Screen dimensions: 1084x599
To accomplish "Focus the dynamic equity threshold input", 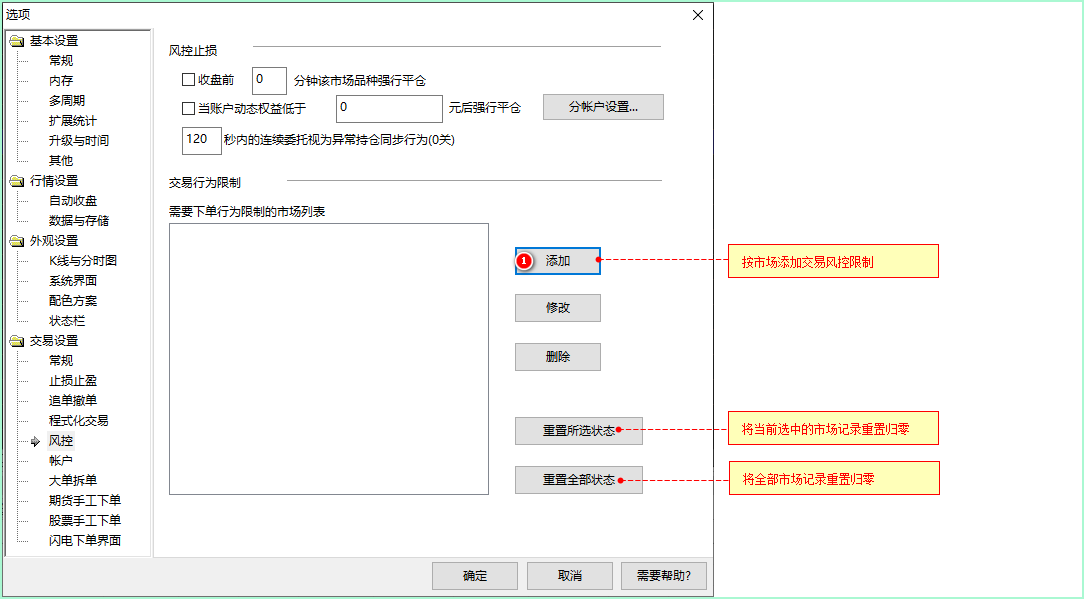I will coord(389,109).
